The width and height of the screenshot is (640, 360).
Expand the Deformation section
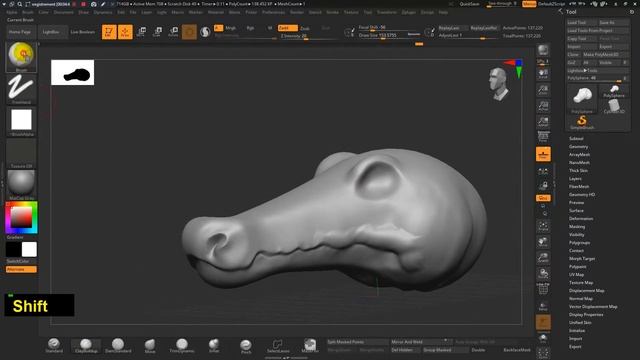[x=581, y=218]
